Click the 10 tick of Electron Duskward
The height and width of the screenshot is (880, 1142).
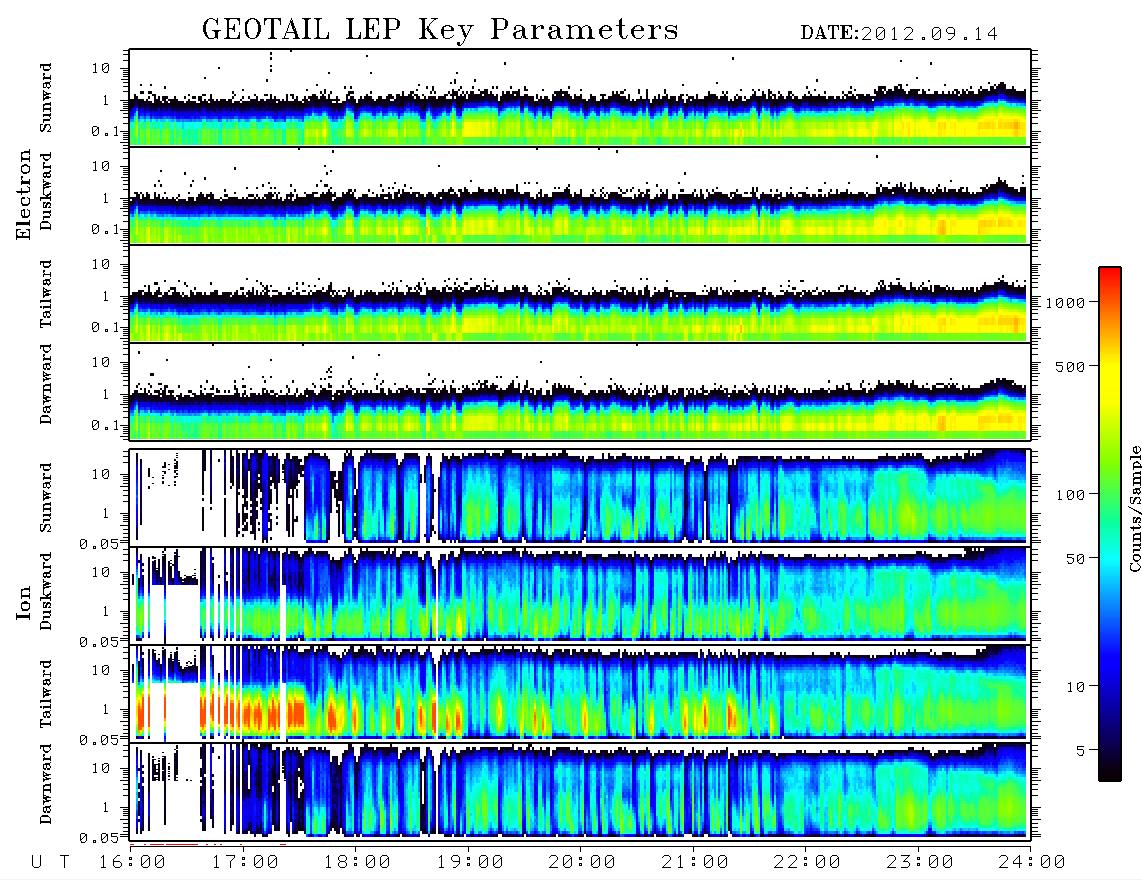[101, 166]
